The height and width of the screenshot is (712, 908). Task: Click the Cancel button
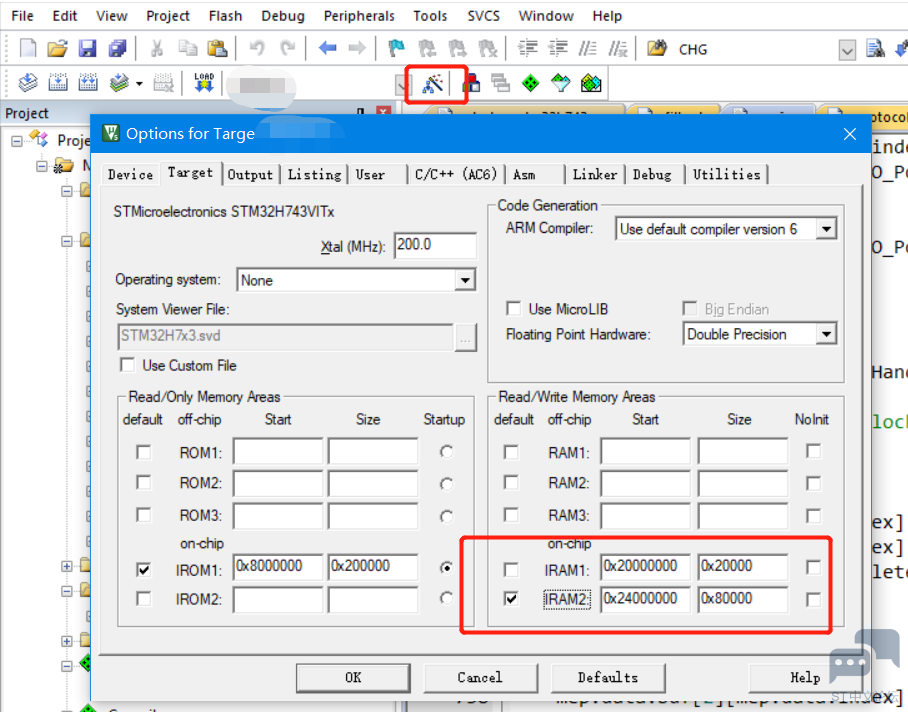click(480, 678)
